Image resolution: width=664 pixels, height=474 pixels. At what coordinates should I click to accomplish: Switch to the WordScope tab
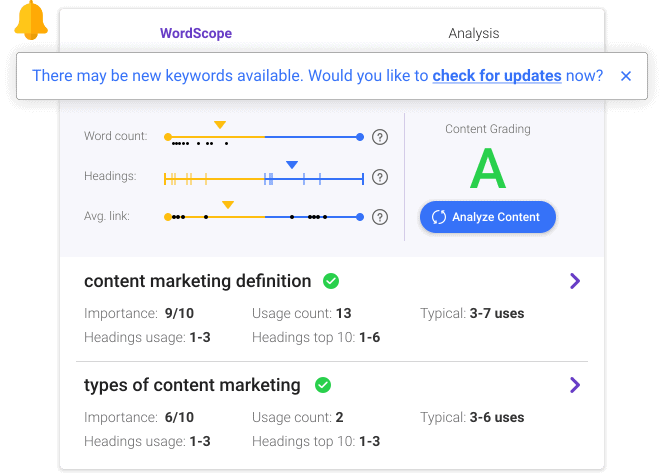pos(196,33)
